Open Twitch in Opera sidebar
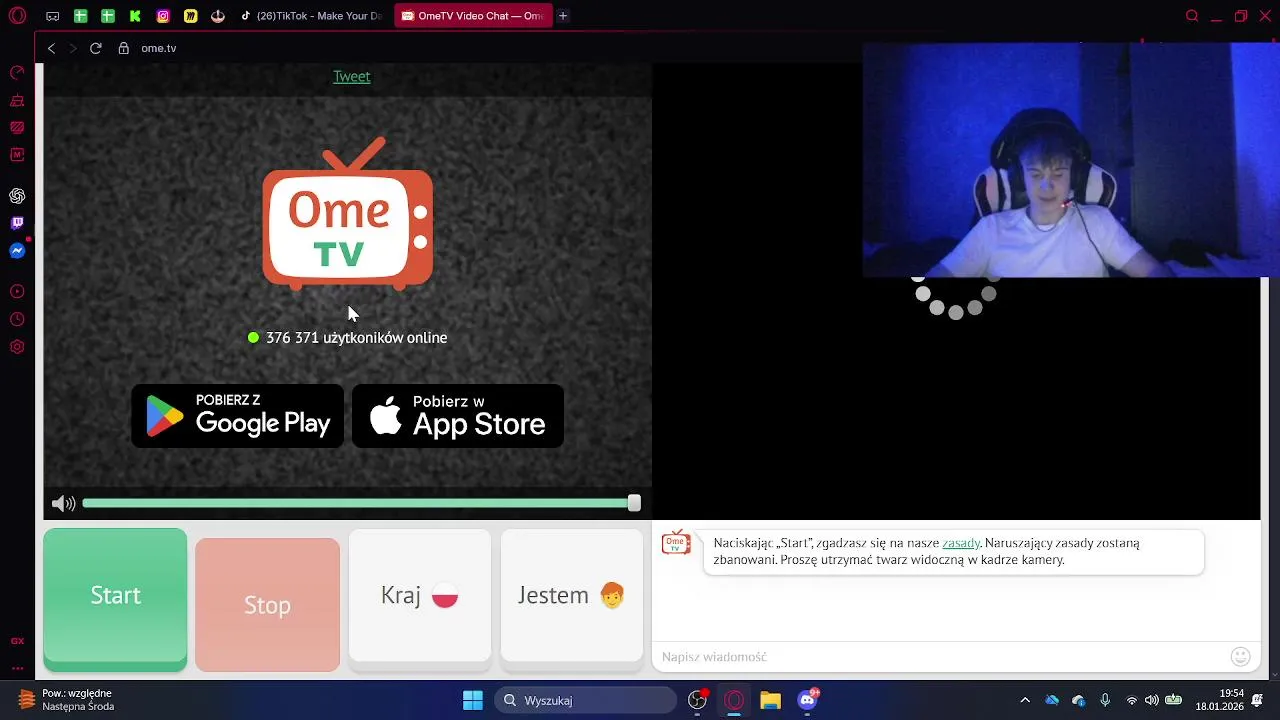 pos(17,223)
